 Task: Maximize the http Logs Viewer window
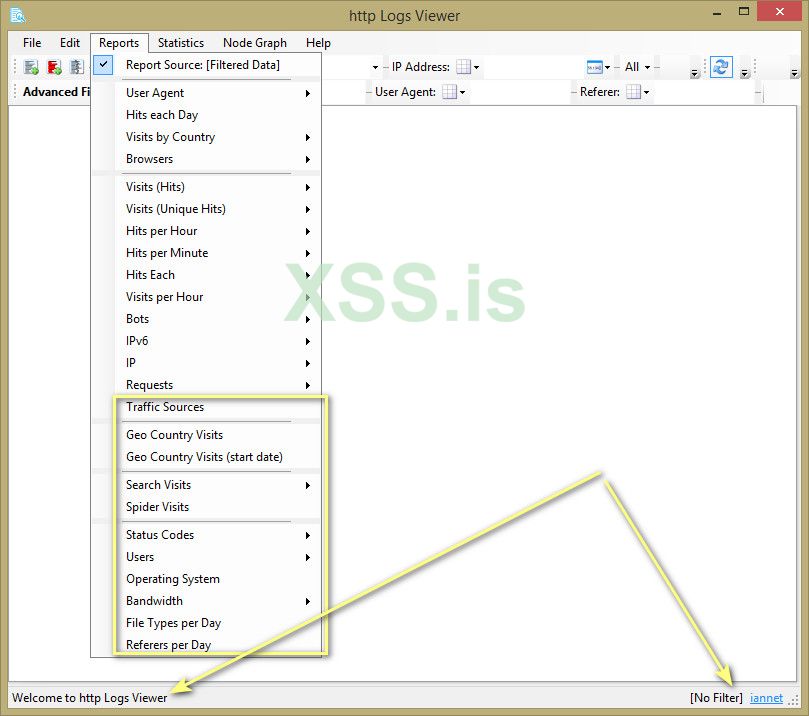pos(744,11)
